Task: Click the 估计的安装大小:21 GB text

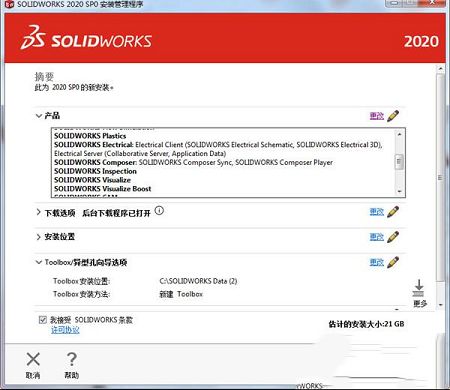Action: pos(366,324)
